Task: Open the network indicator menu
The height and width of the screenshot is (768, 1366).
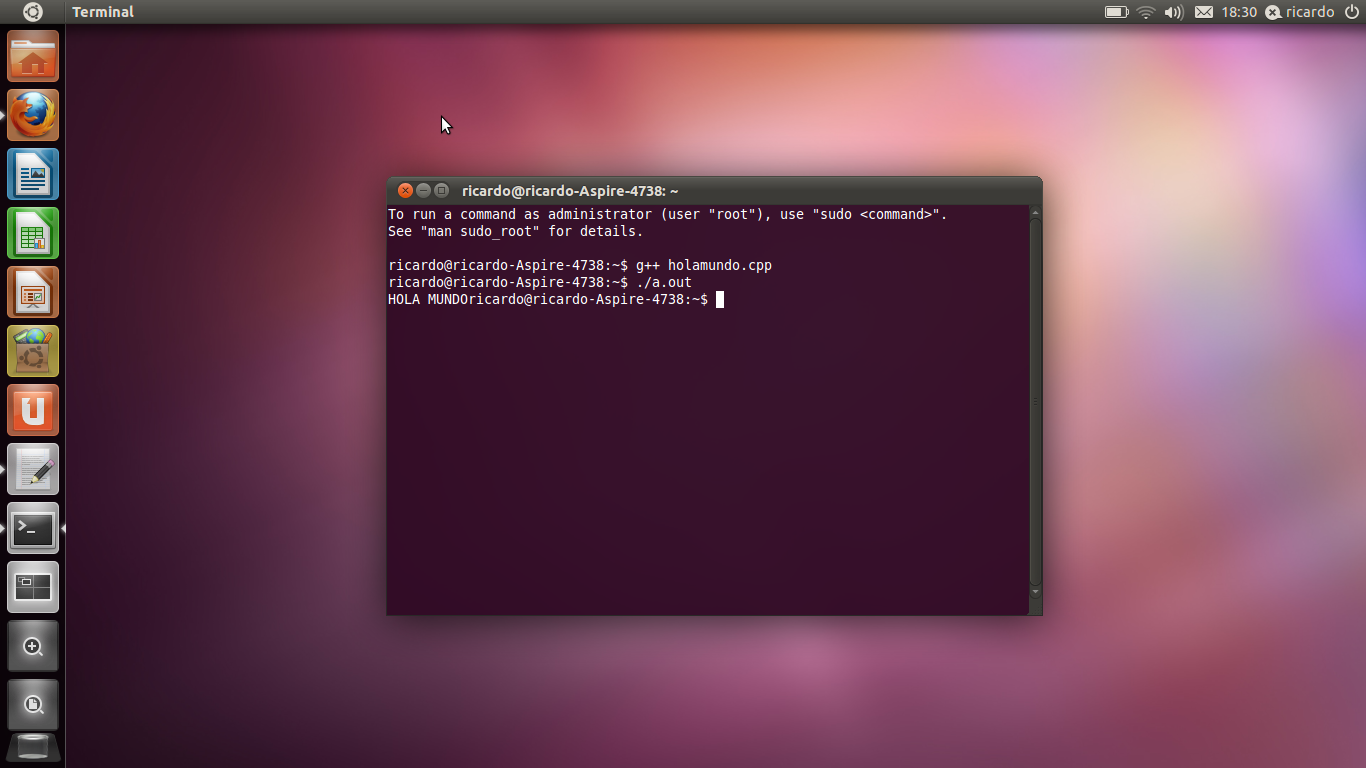Action: (1144, 12)
